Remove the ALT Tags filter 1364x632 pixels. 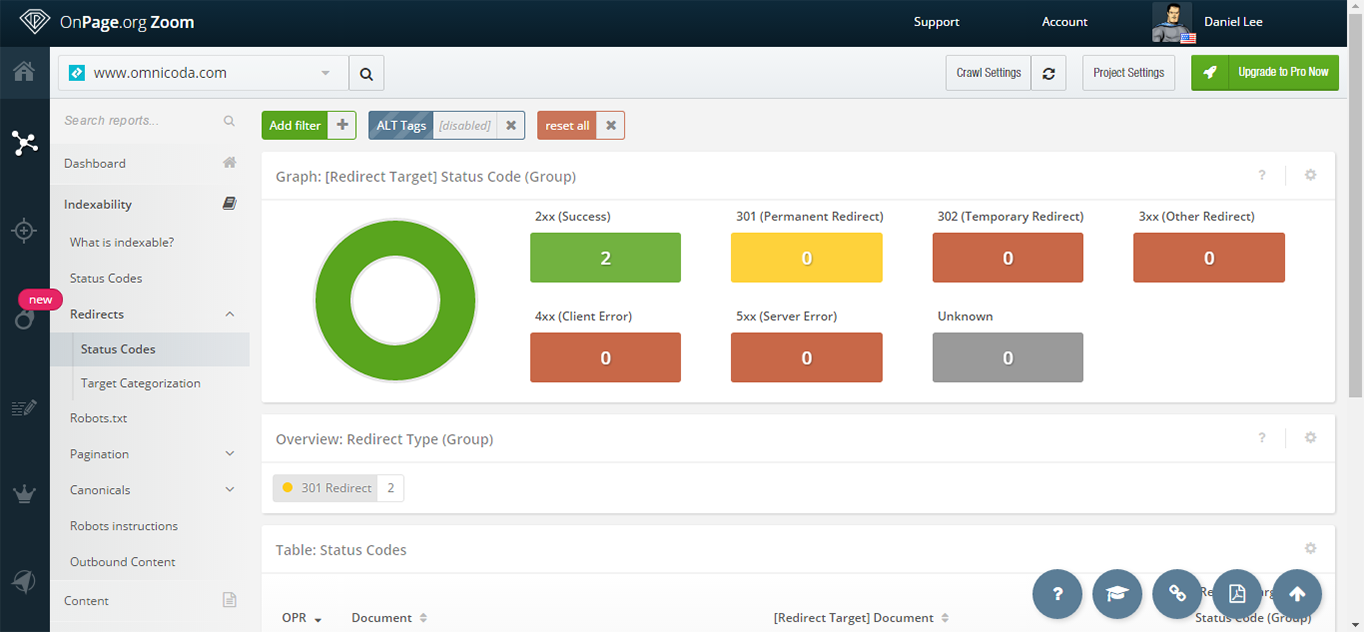pyautogui.click(x=511, y=125)
